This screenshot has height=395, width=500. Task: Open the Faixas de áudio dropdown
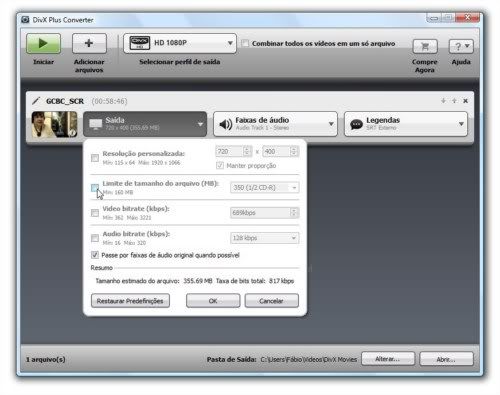point(275,124)
